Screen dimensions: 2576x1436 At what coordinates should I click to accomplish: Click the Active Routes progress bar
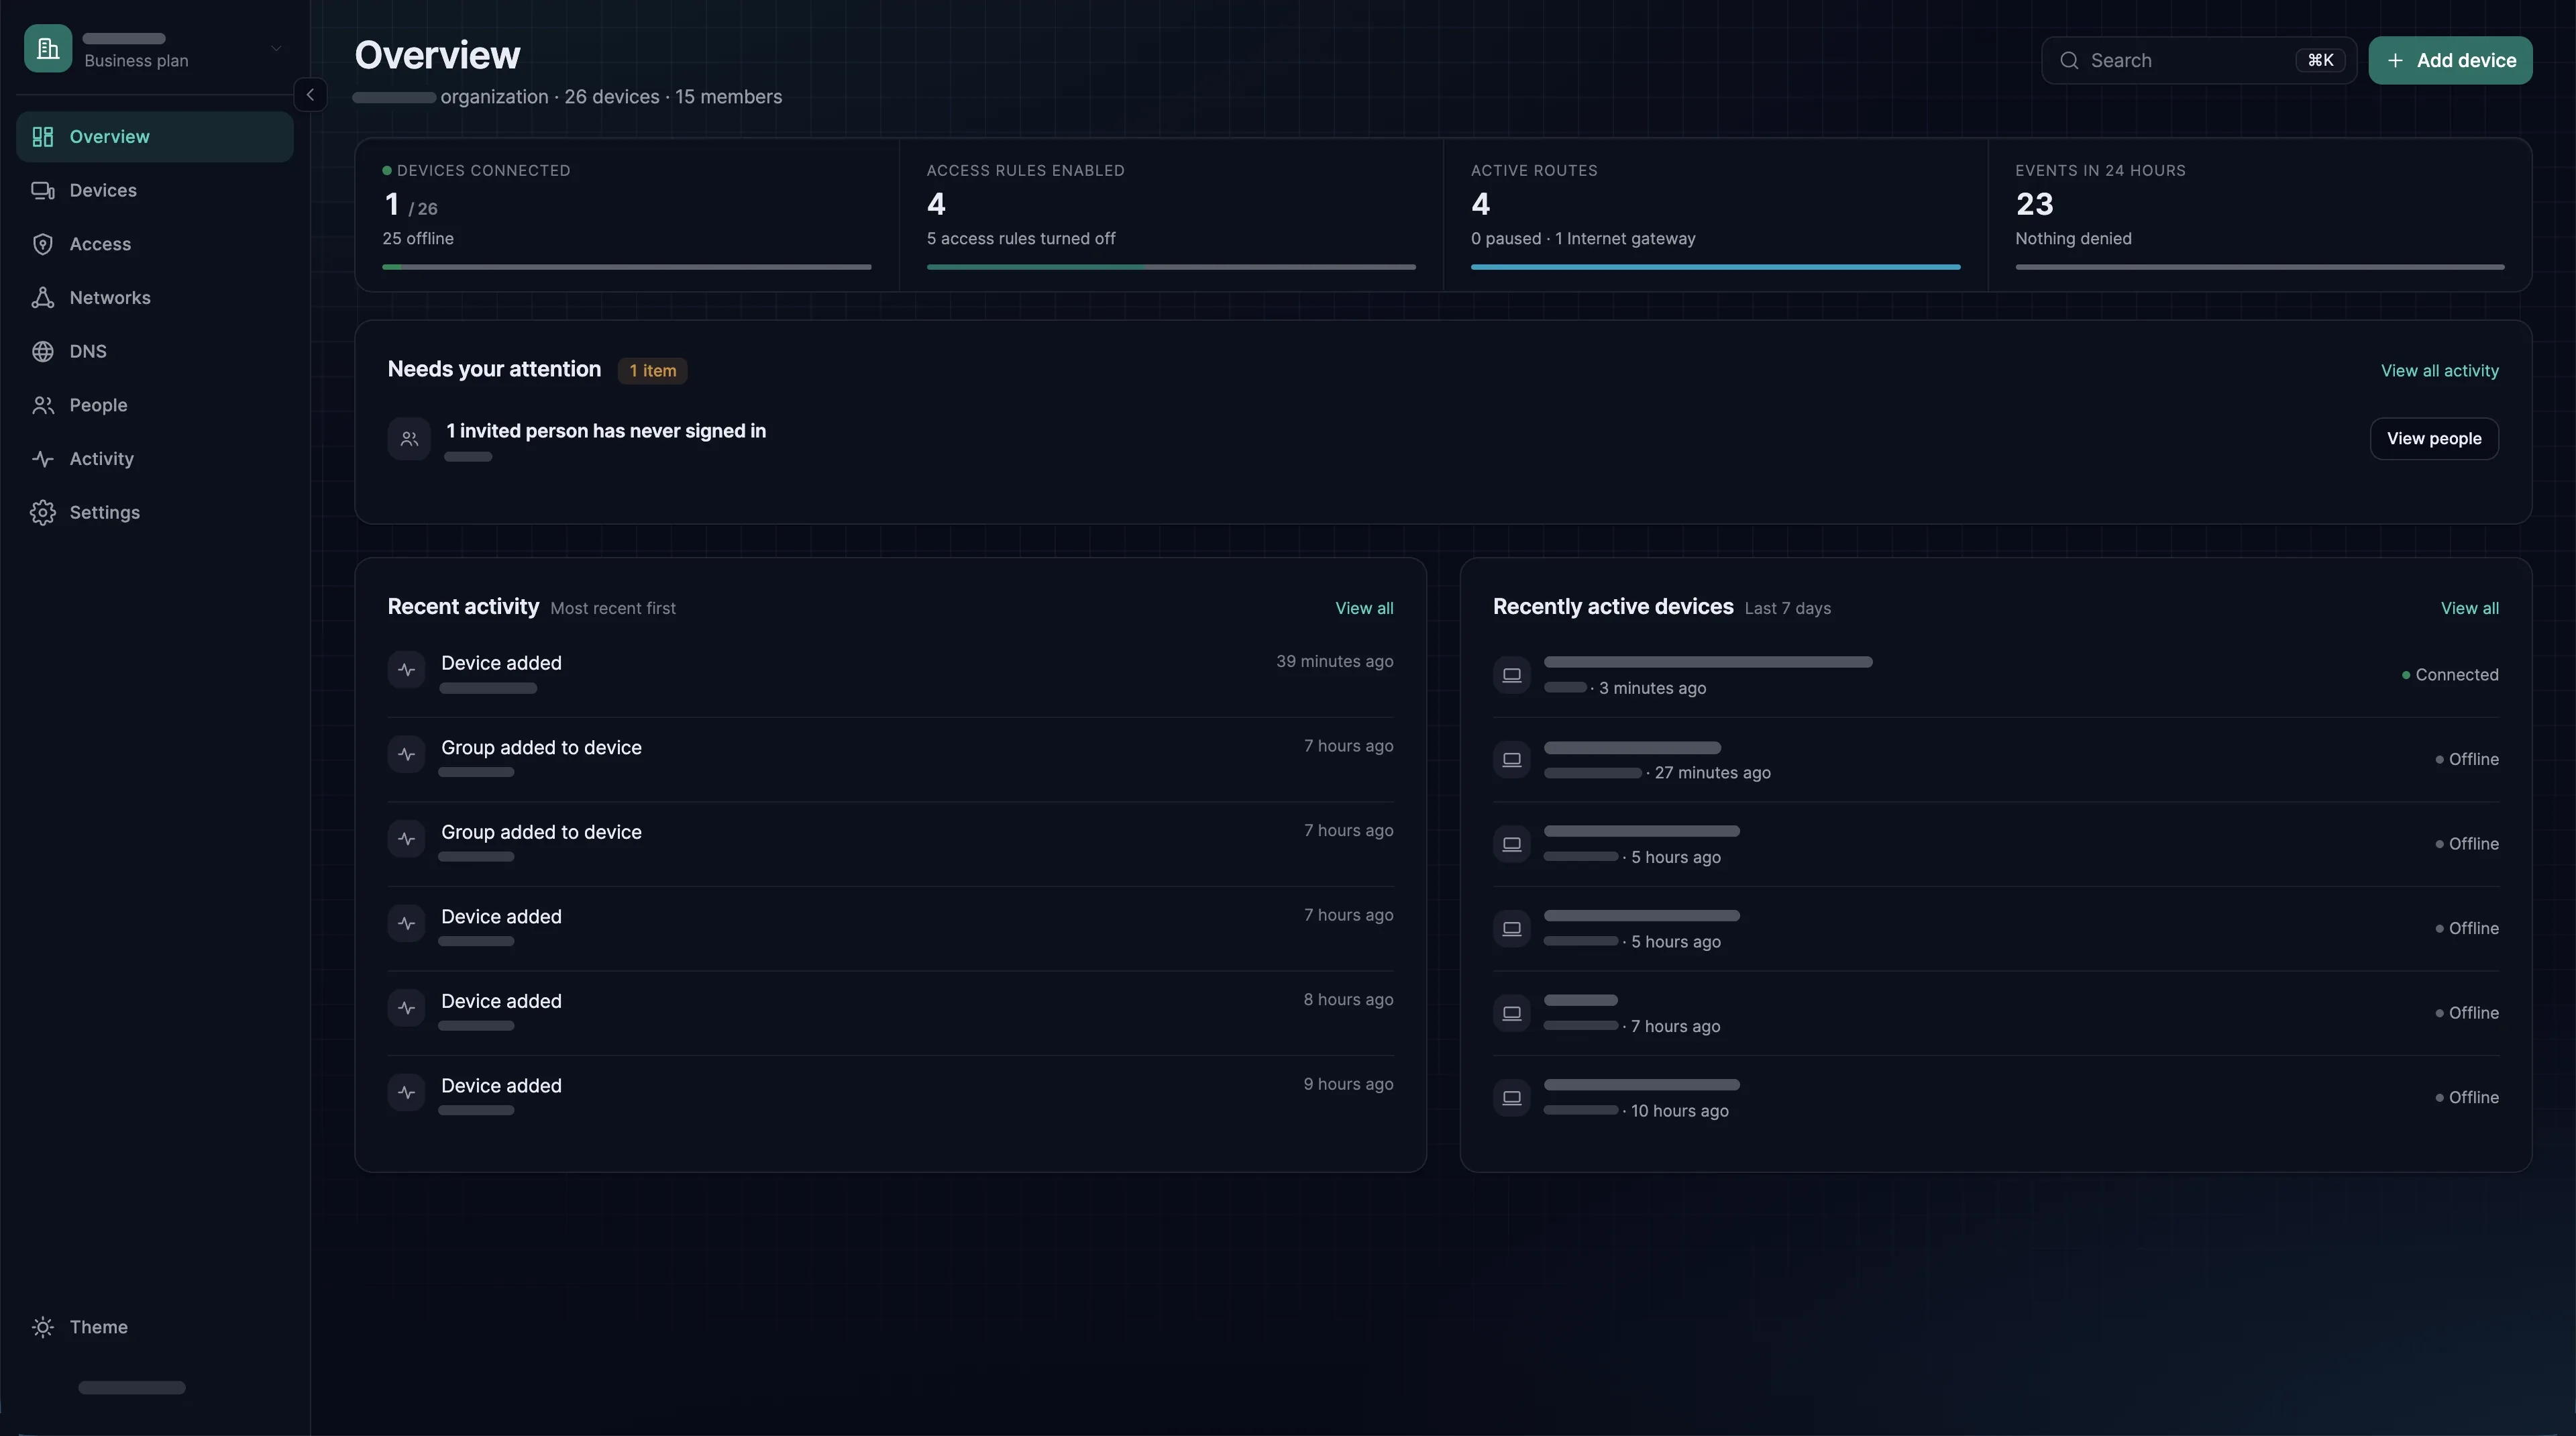coord(1715,267)
